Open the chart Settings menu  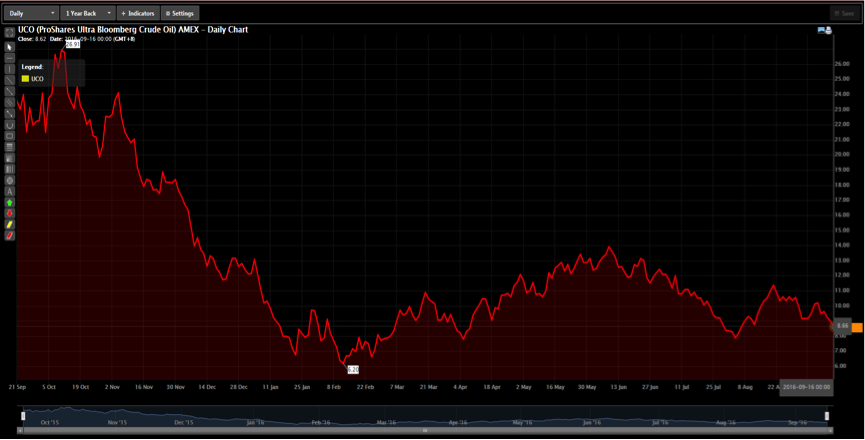(180, 13)
